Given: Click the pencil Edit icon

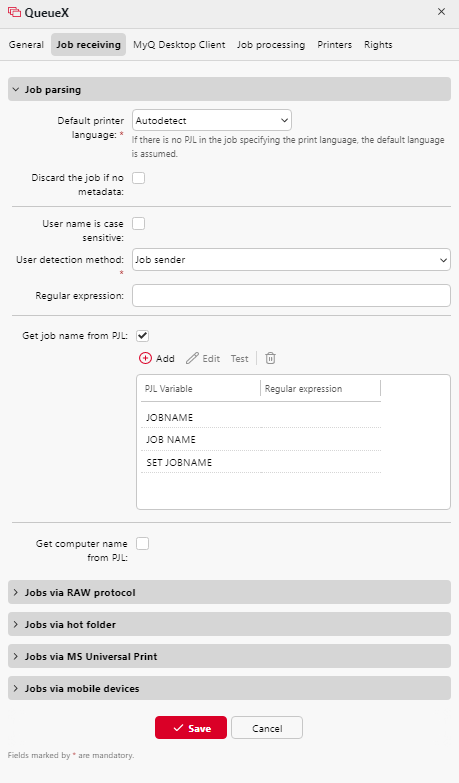Looking at the screenshot, I should point(192,358).
